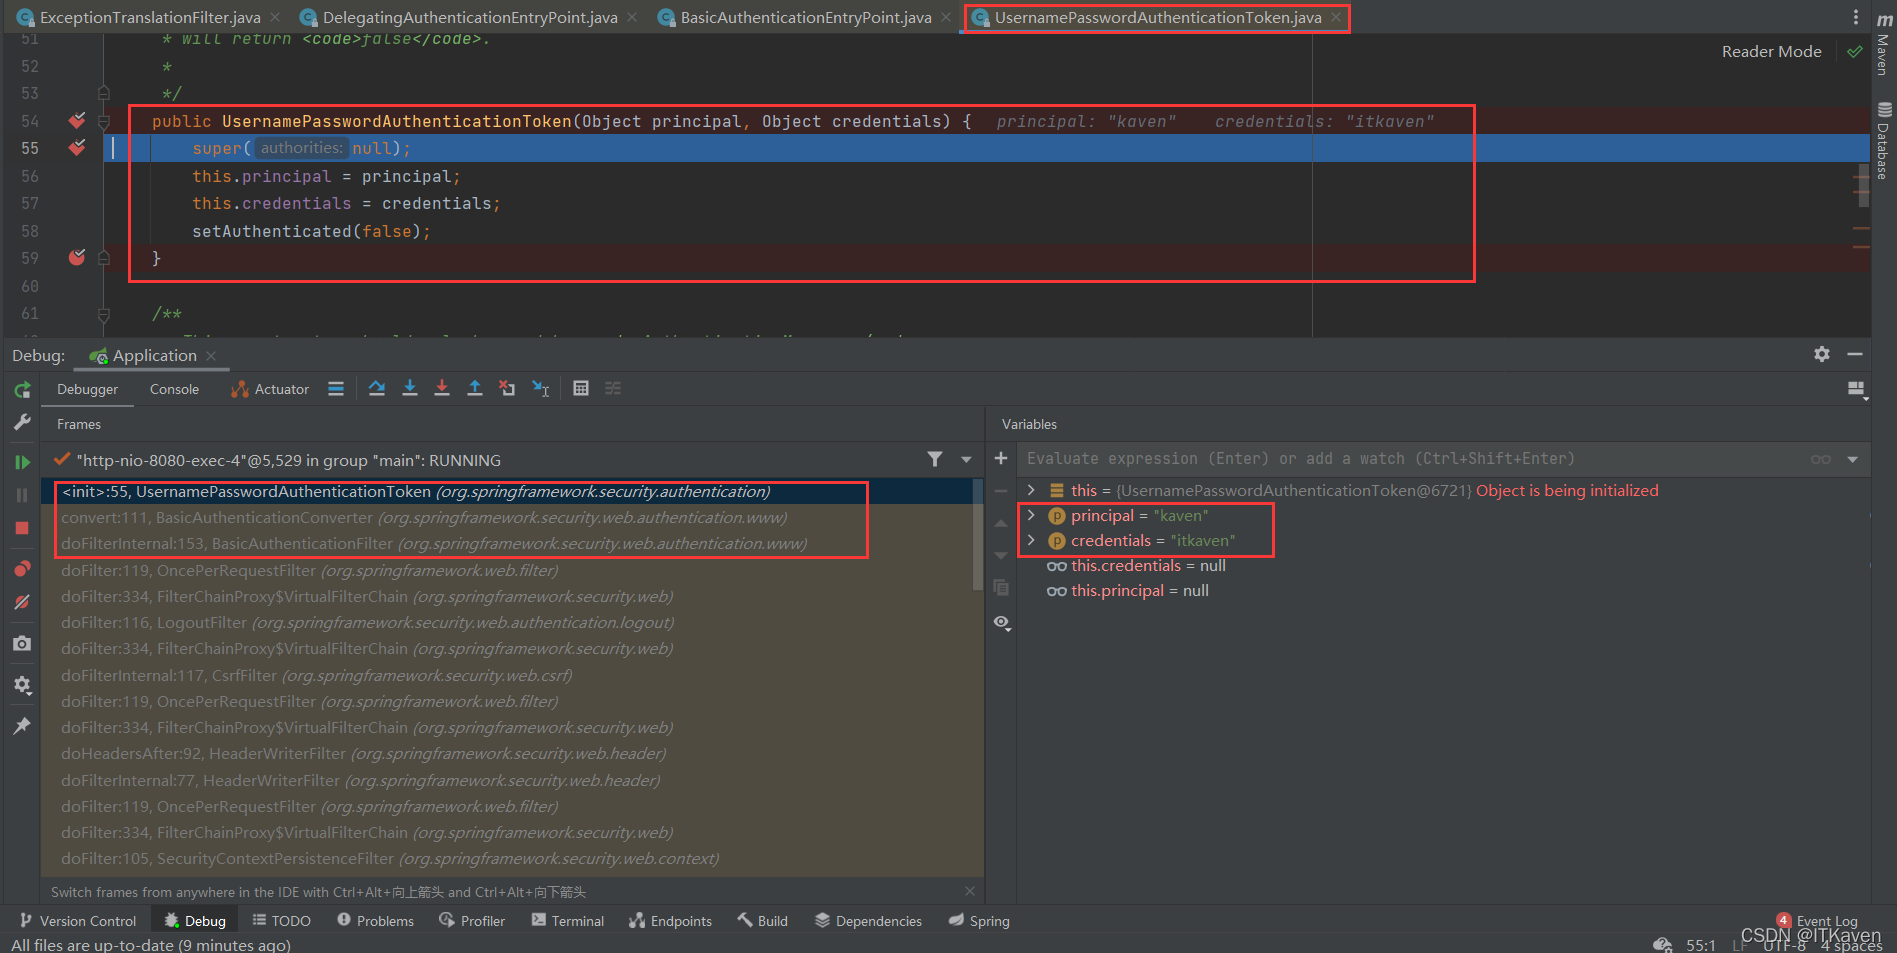Screen dimensions: 1897x953
Task: Open the Terminal tool window
Action: click(x=567, y=921)
